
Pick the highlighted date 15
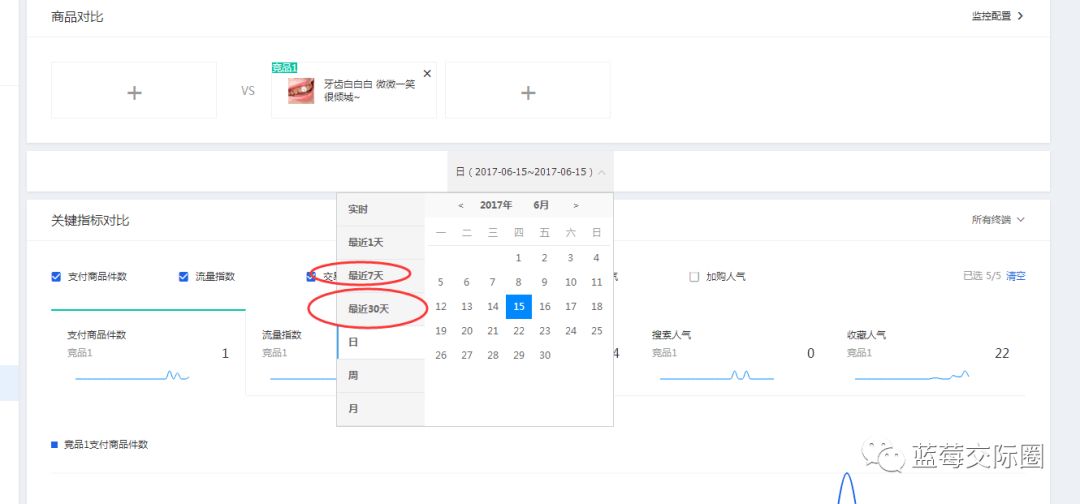pyautogui.click(x=519, y=306)
